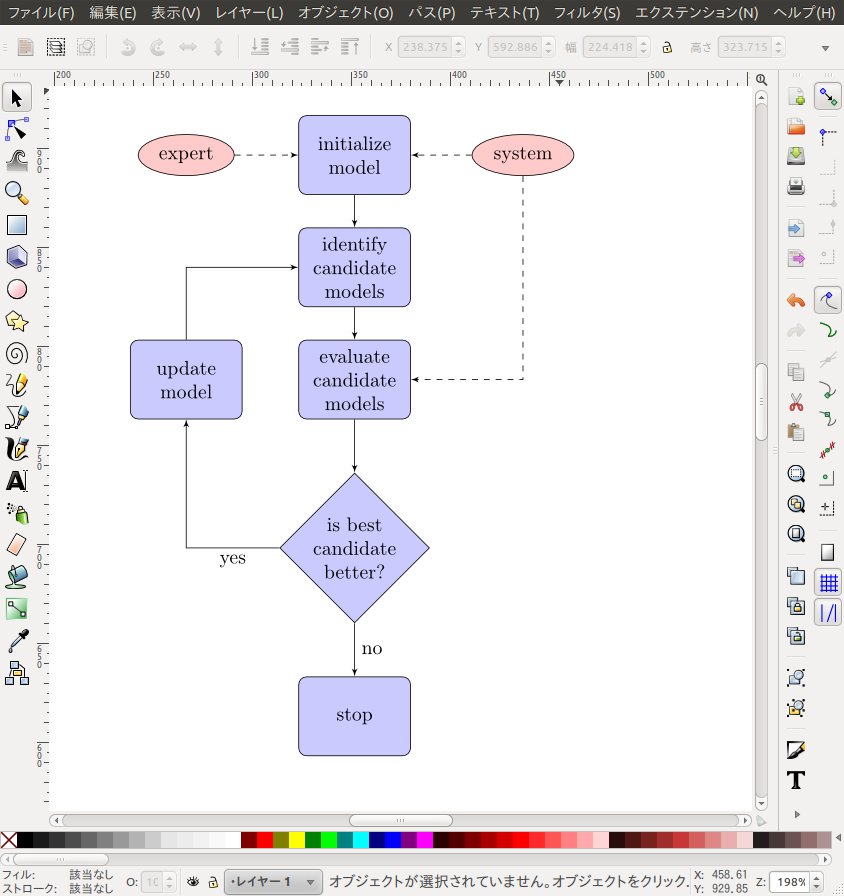Toggle snap to guides button
This screenshot has height=896, width=844.
(828, 613)
